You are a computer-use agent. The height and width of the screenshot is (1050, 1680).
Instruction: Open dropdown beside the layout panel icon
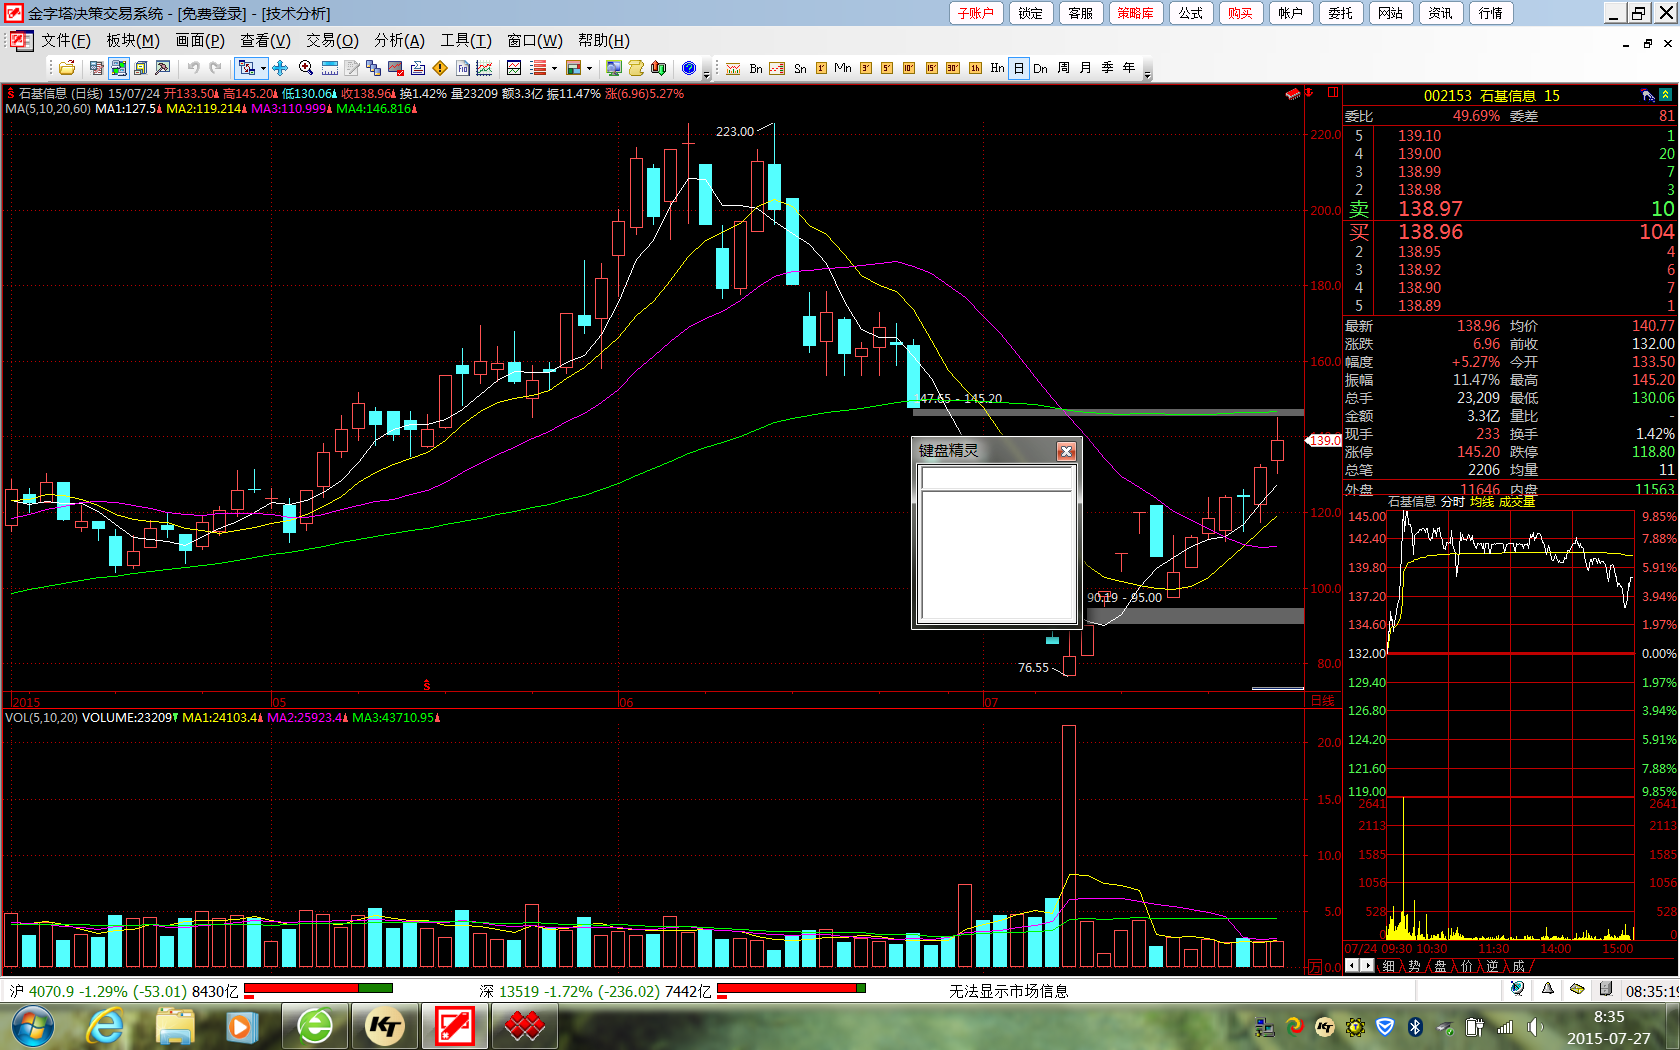[x=589, y=68]
